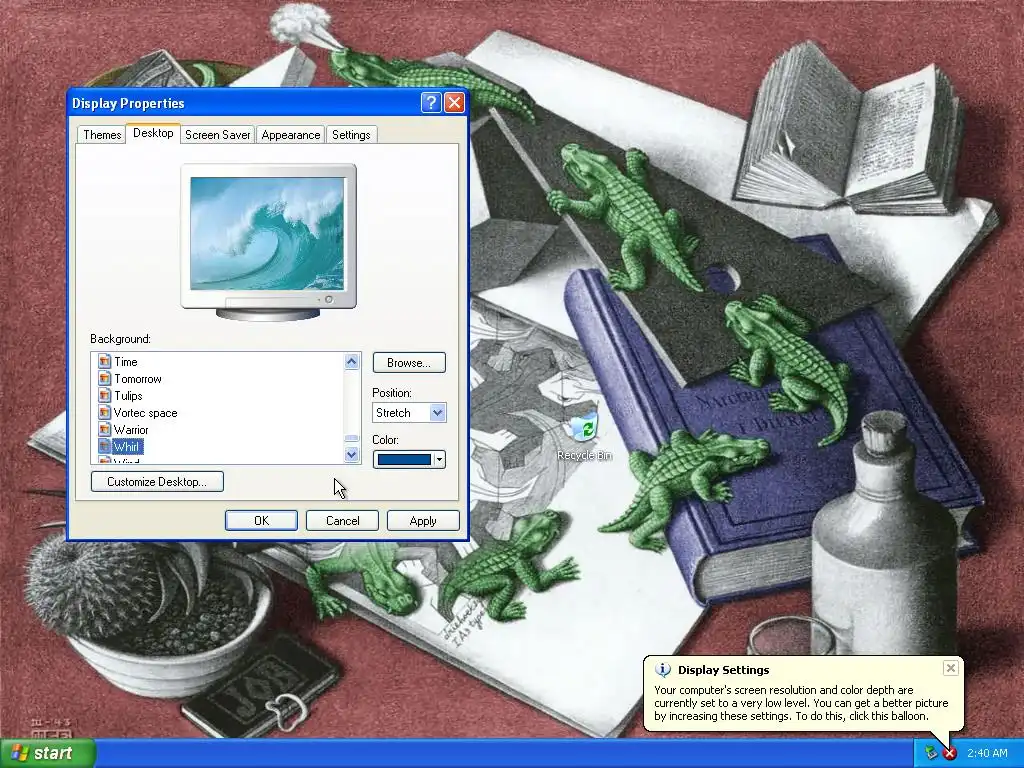Switch to the Screen Saver tab

pyautogui.click(x=217, y=135)
